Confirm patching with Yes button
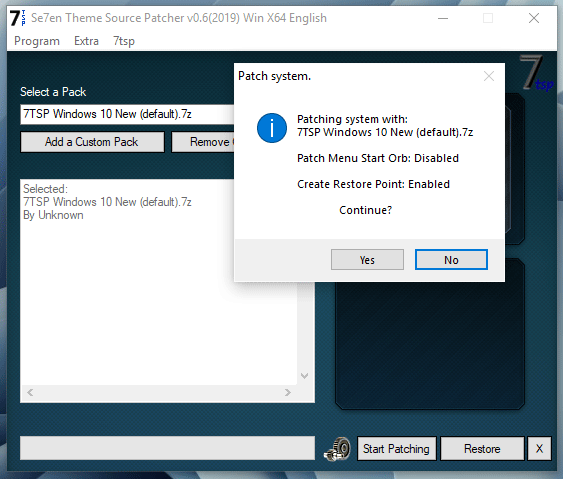This screenshot has width=563, height=479. [367, 260]
